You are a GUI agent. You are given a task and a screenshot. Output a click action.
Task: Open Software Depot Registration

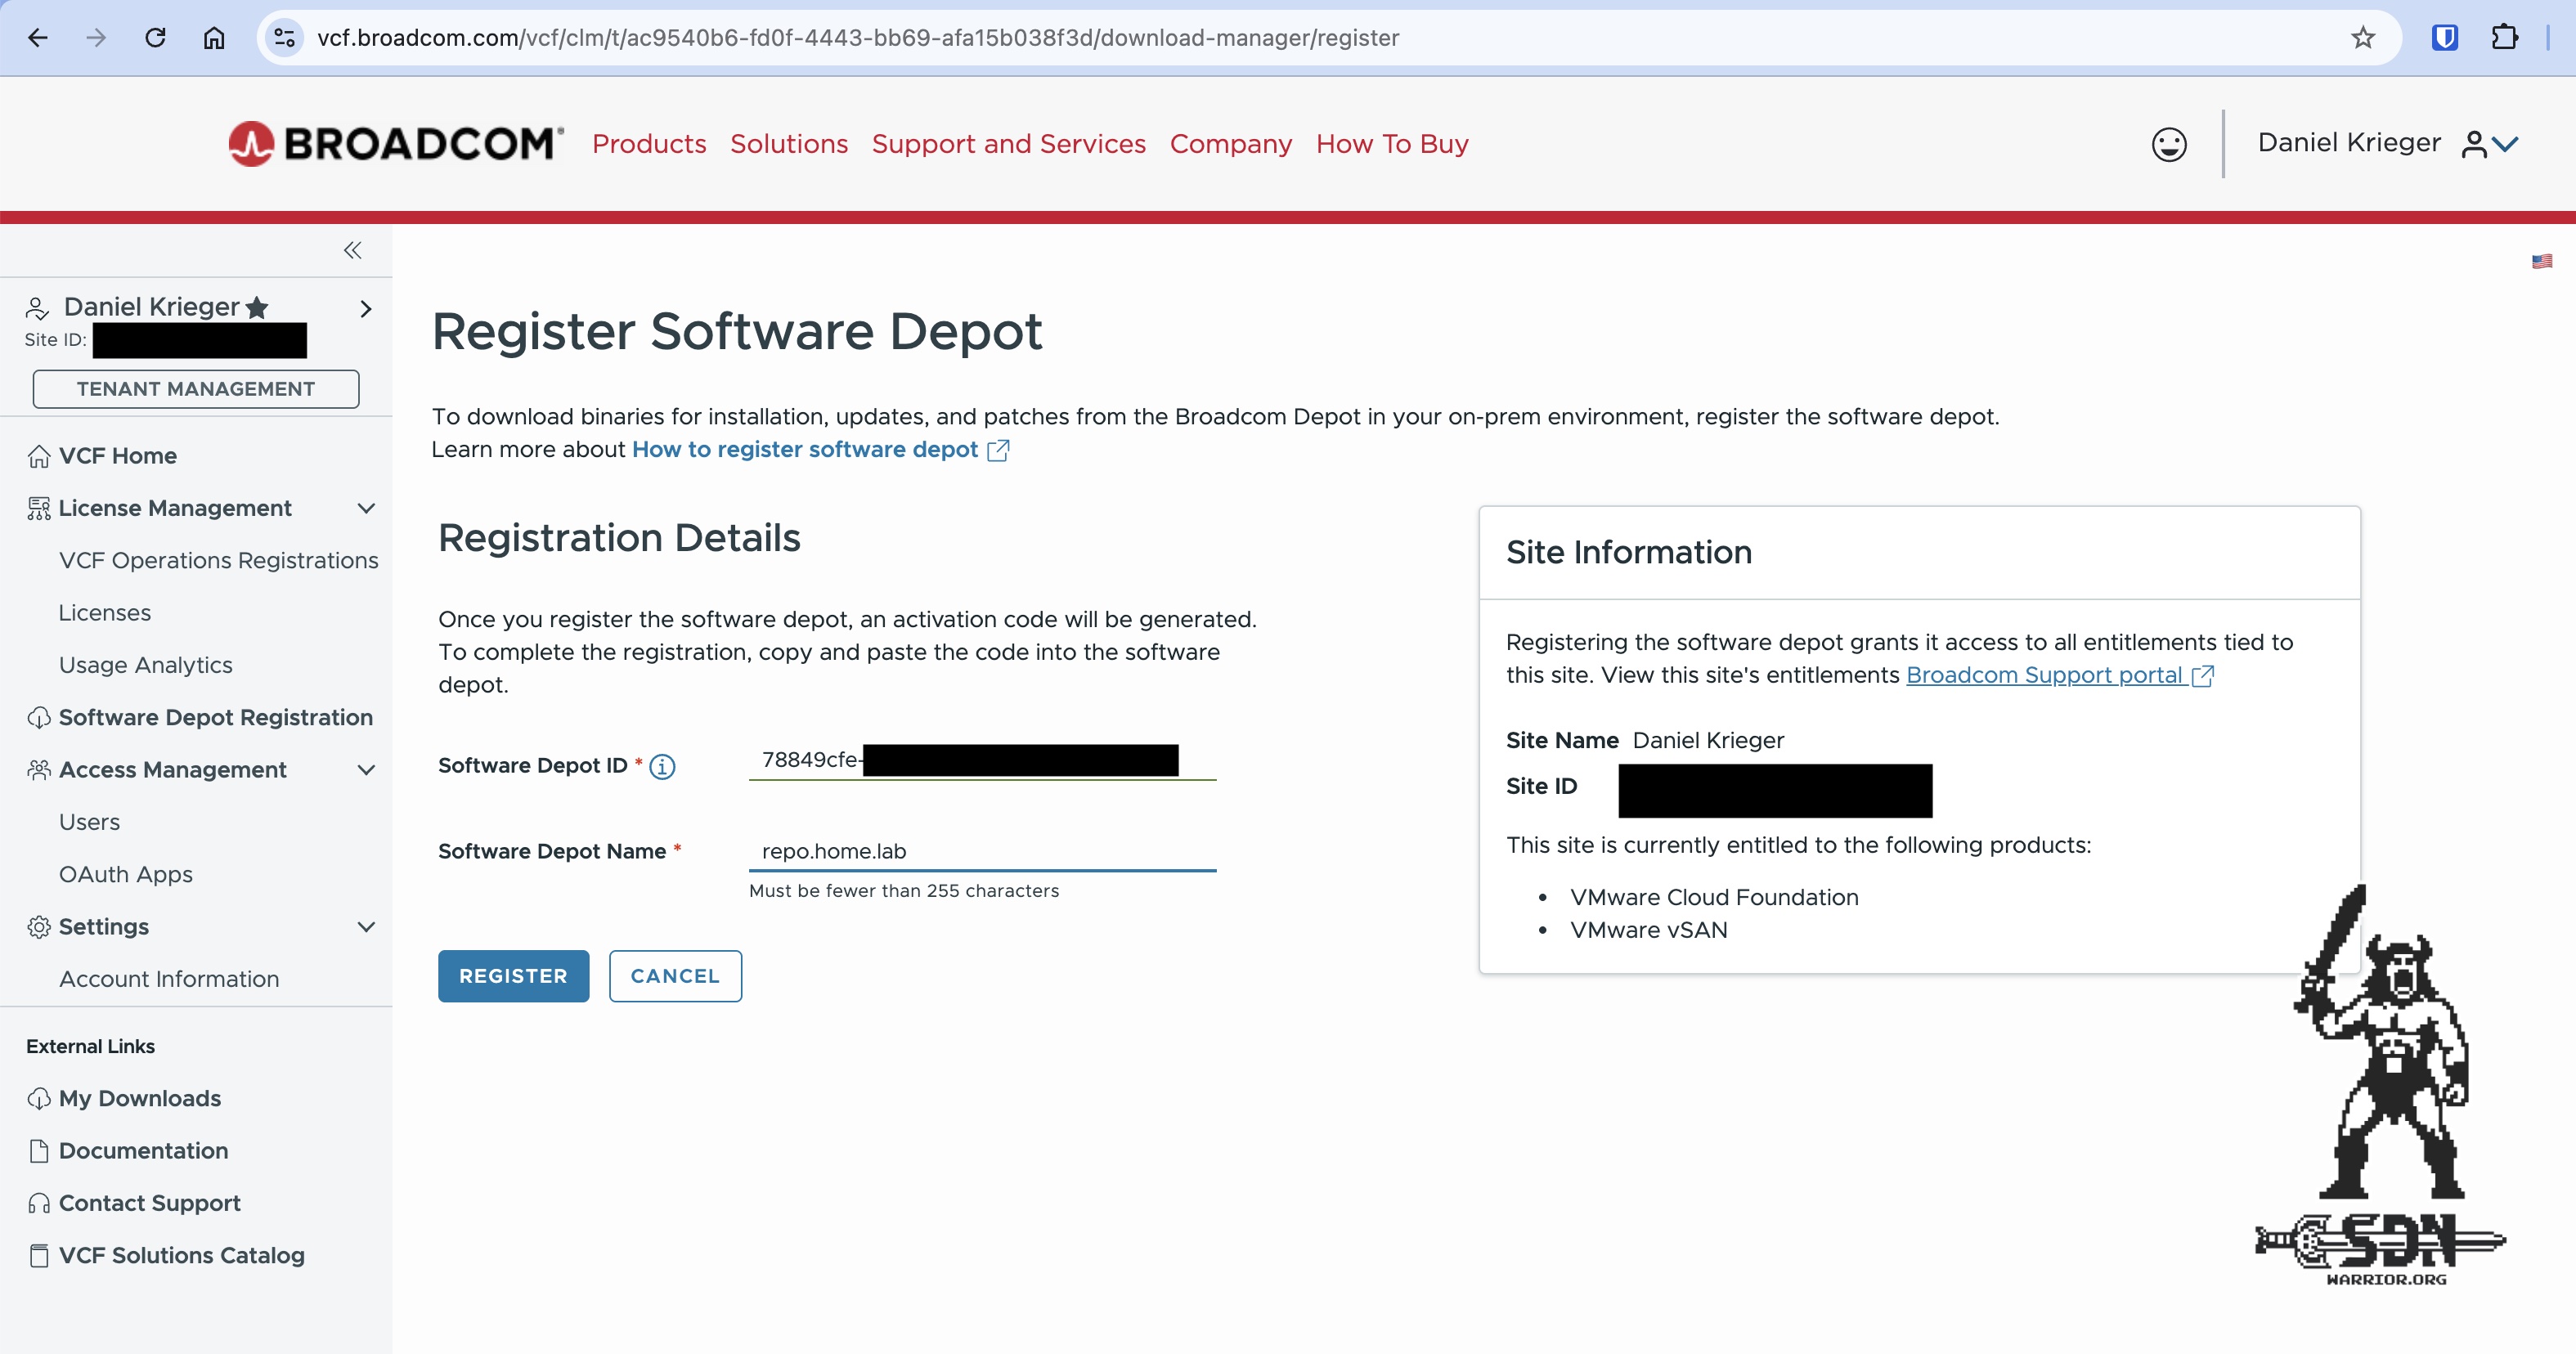(x=216, y=718)
